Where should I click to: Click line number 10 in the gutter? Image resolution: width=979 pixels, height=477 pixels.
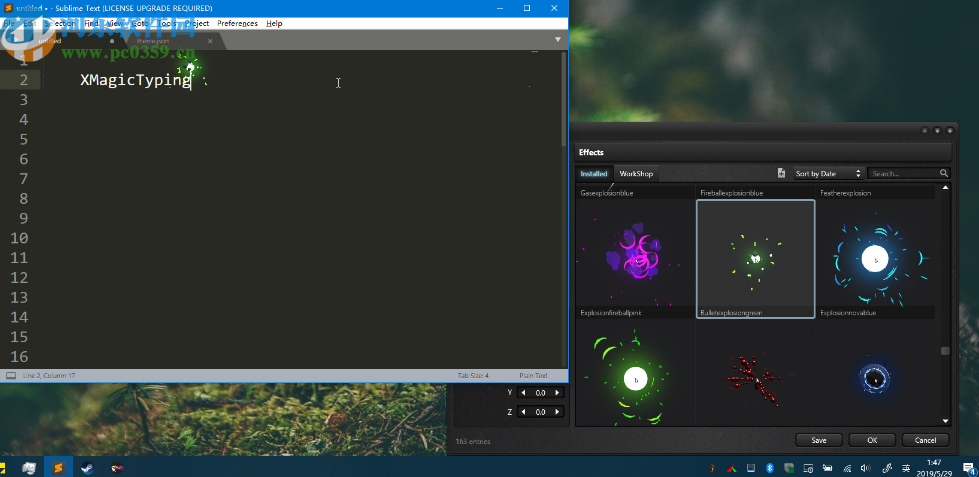(18, 238)
